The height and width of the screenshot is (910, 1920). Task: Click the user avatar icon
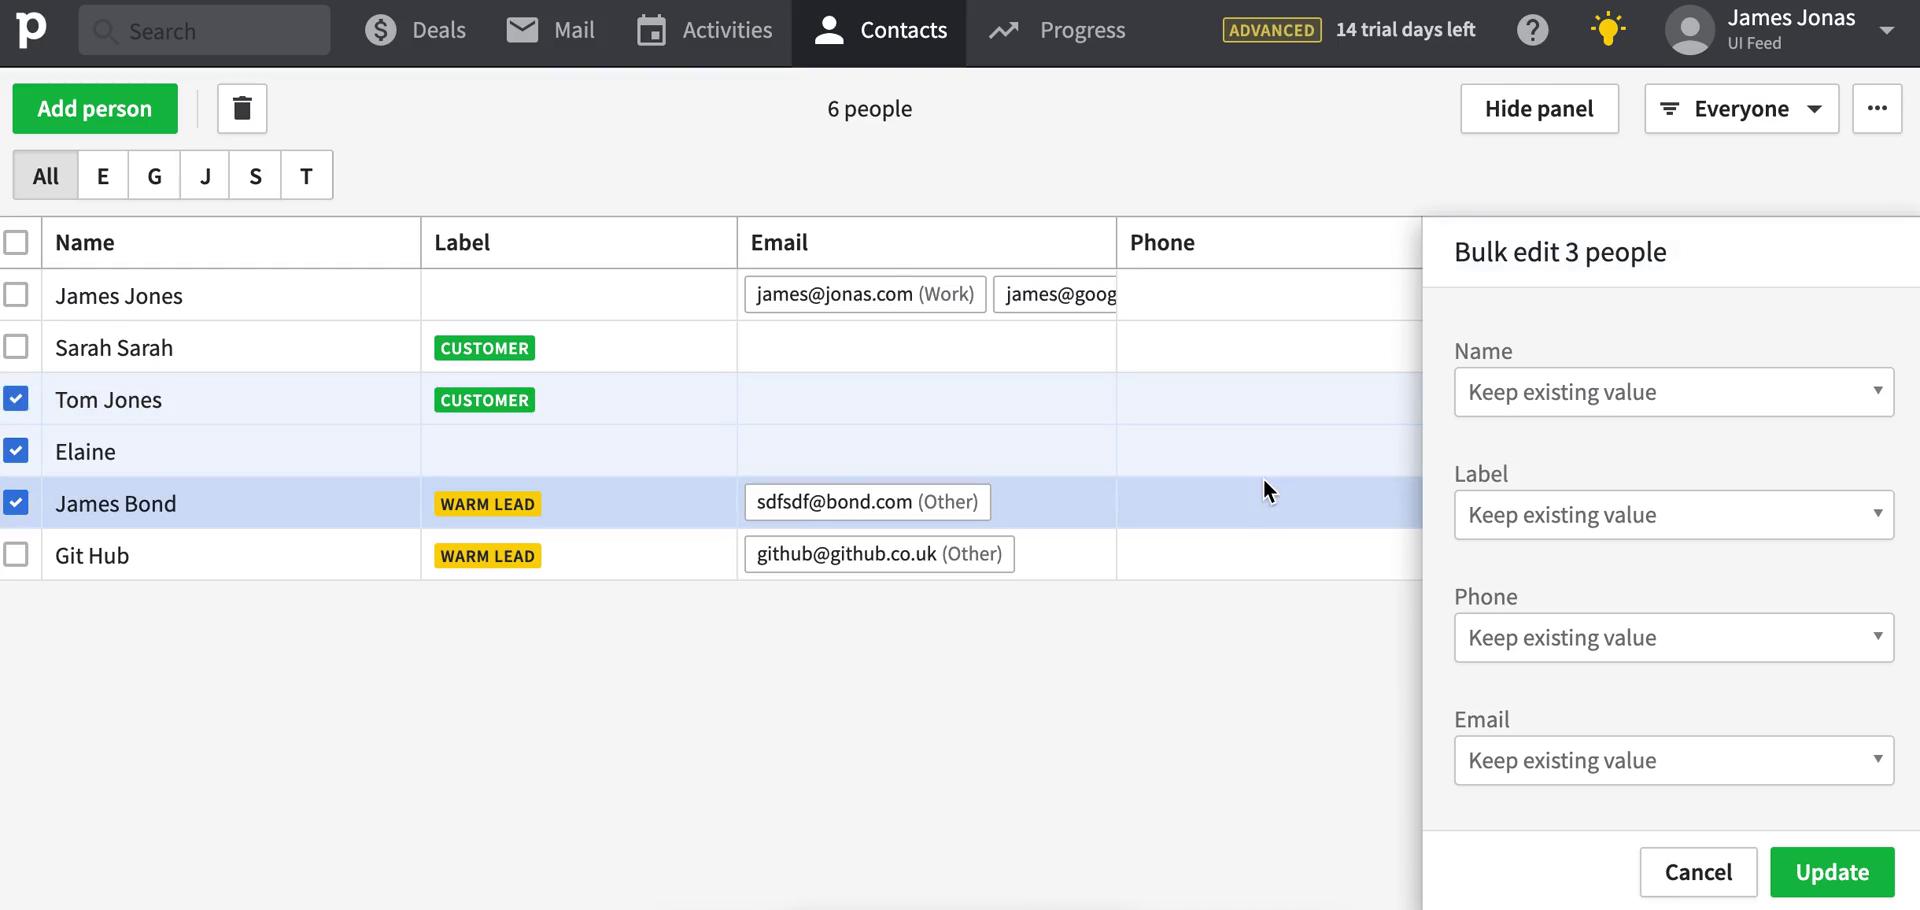point(1690,30)
